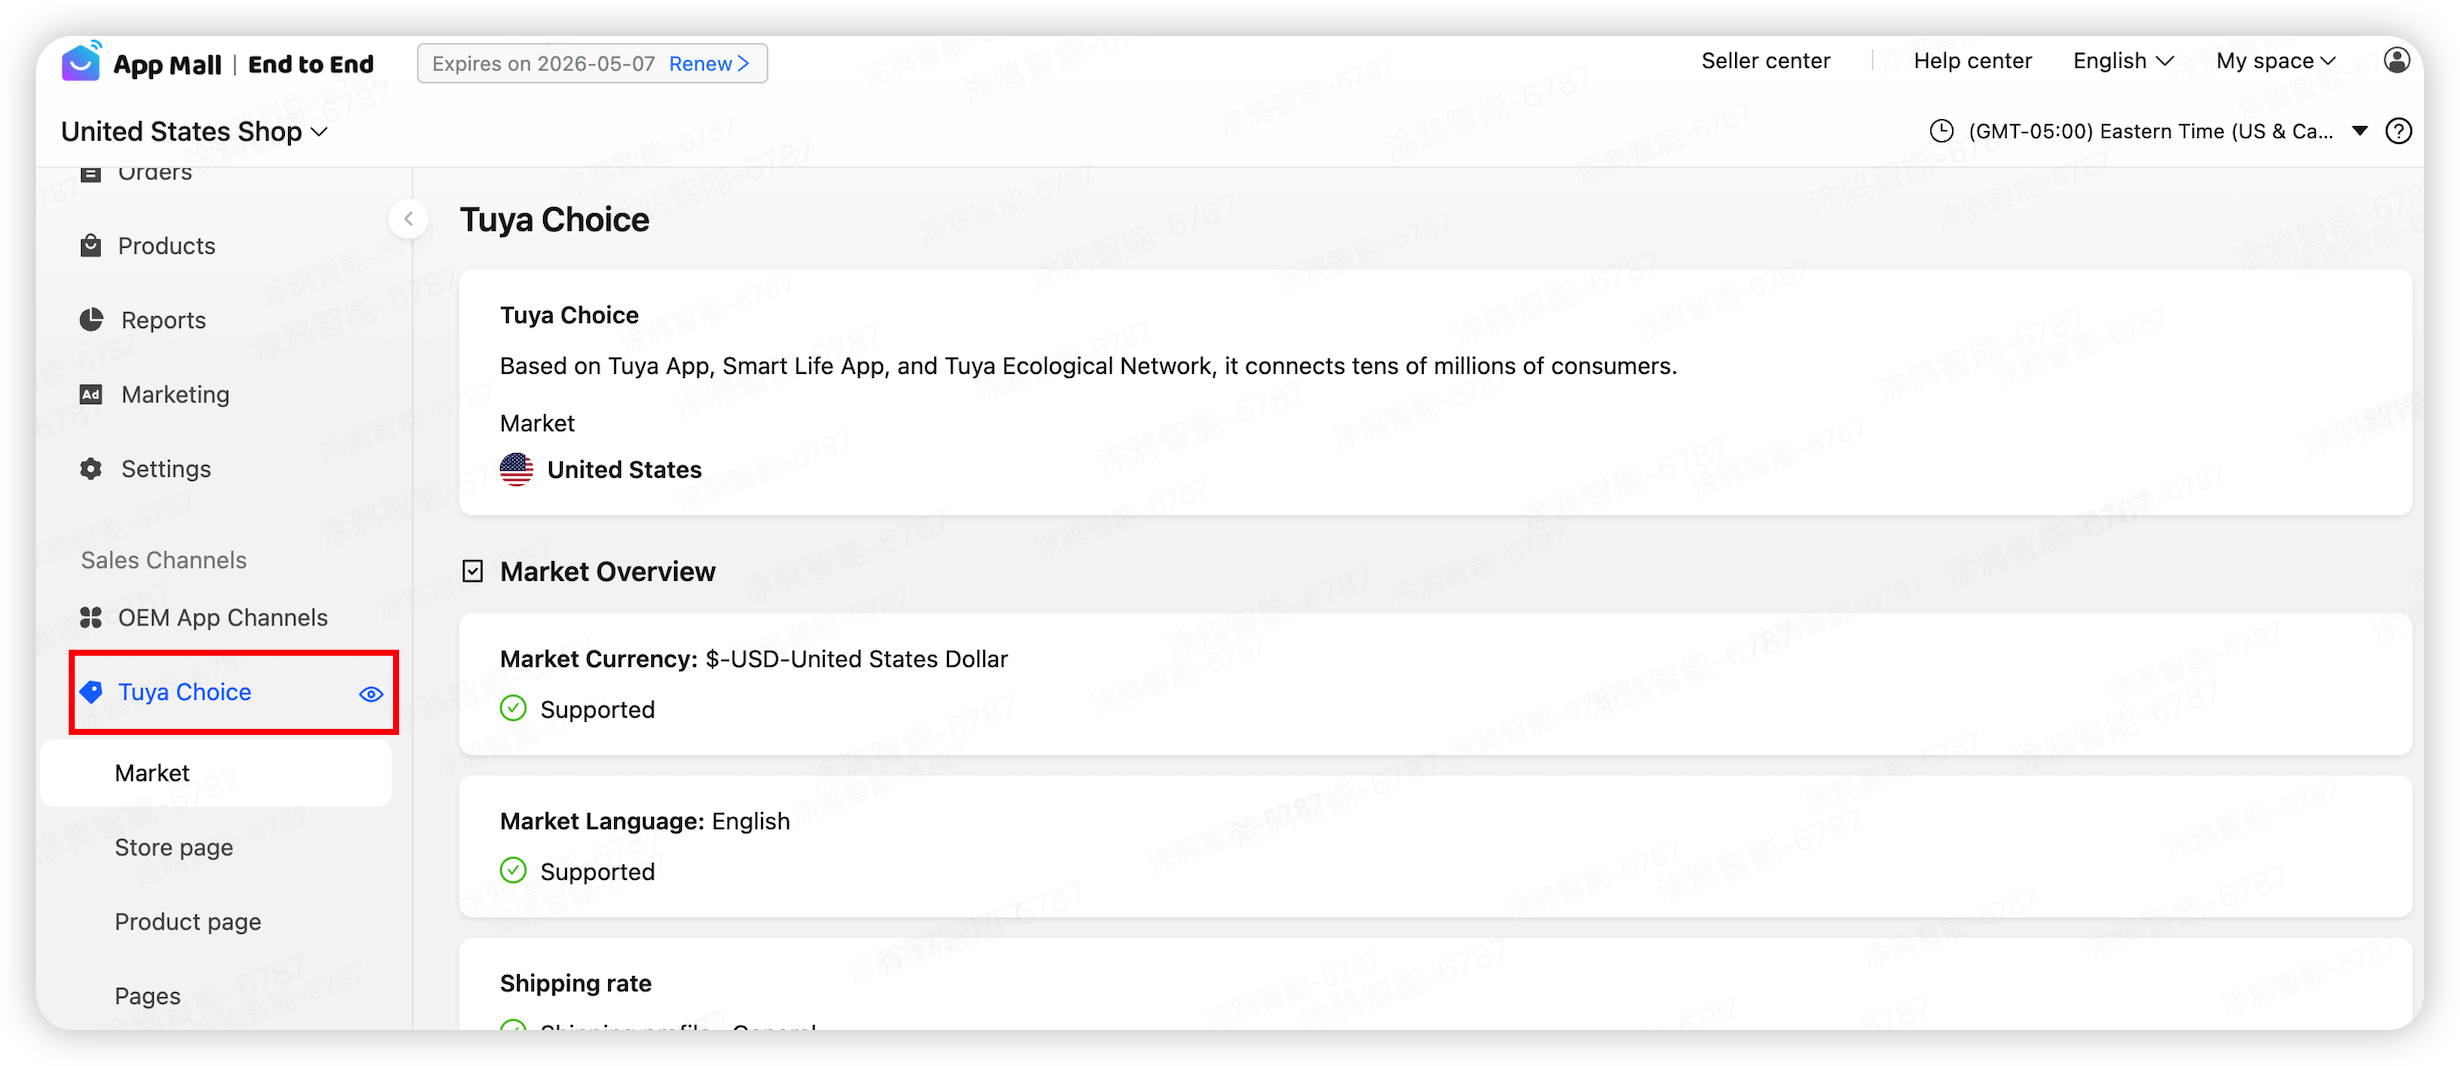Screen dimensions: 2460x1066
Task: Click the Market Overview heading
Action: click(x=608, y=572)
